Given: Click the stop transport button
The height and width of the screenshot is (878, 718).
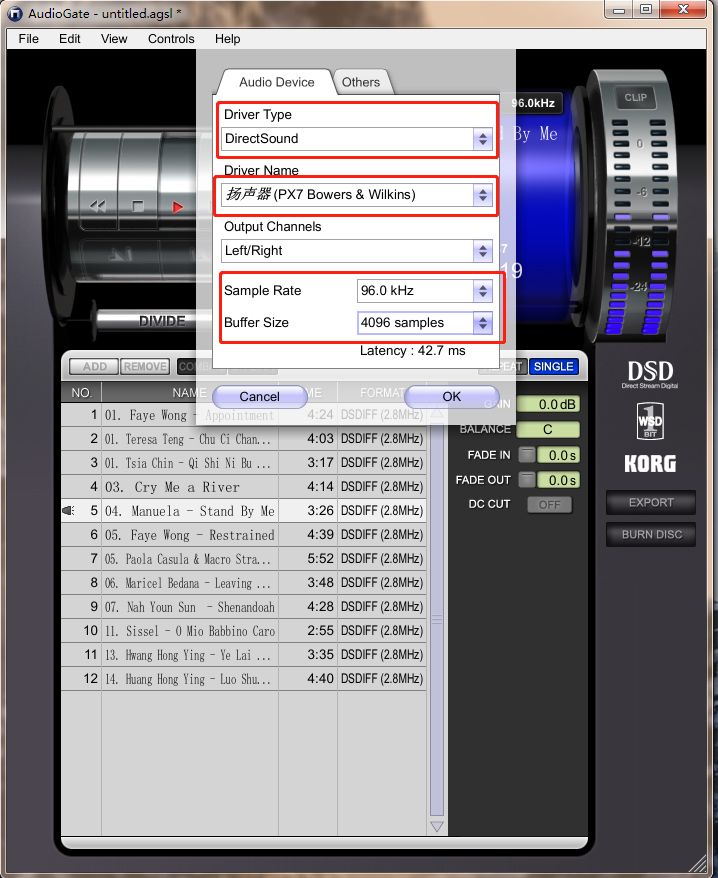Looking at the screenshot, I should [x=138, y=206].
